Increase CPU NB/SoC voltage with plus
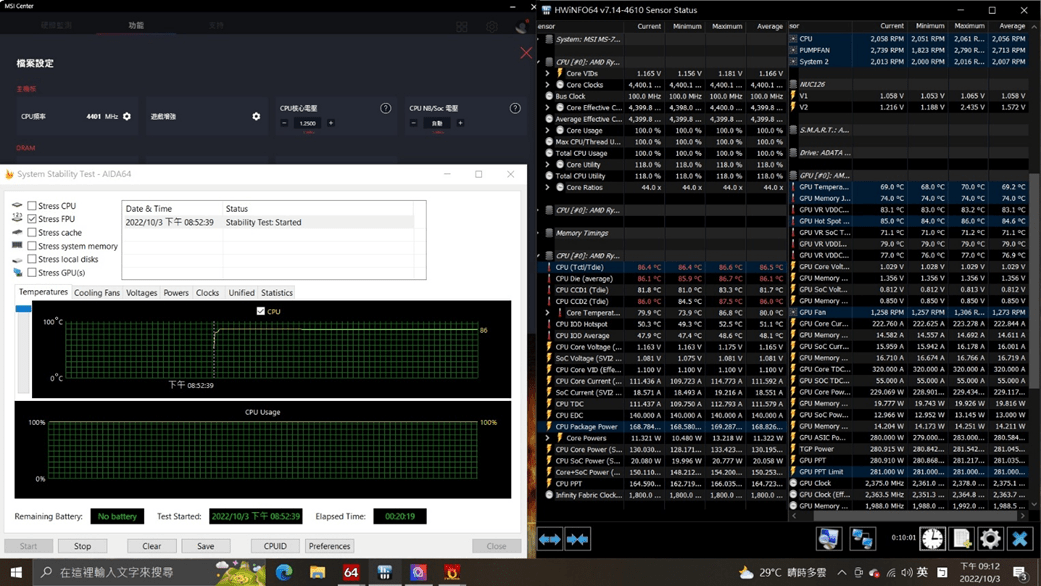This screenshot has width=1041, height=586. coord(460,123)
